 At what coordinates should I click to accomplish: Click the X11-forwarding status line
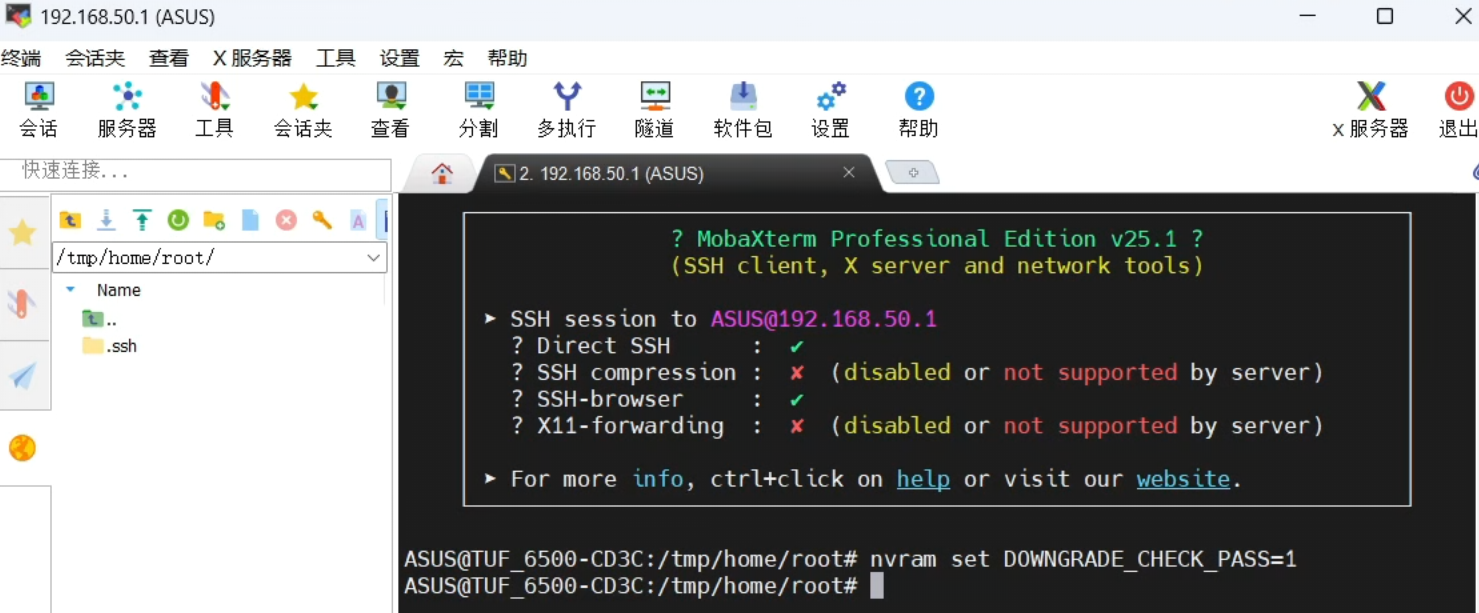pyautogui.click(x=917, y=425)
